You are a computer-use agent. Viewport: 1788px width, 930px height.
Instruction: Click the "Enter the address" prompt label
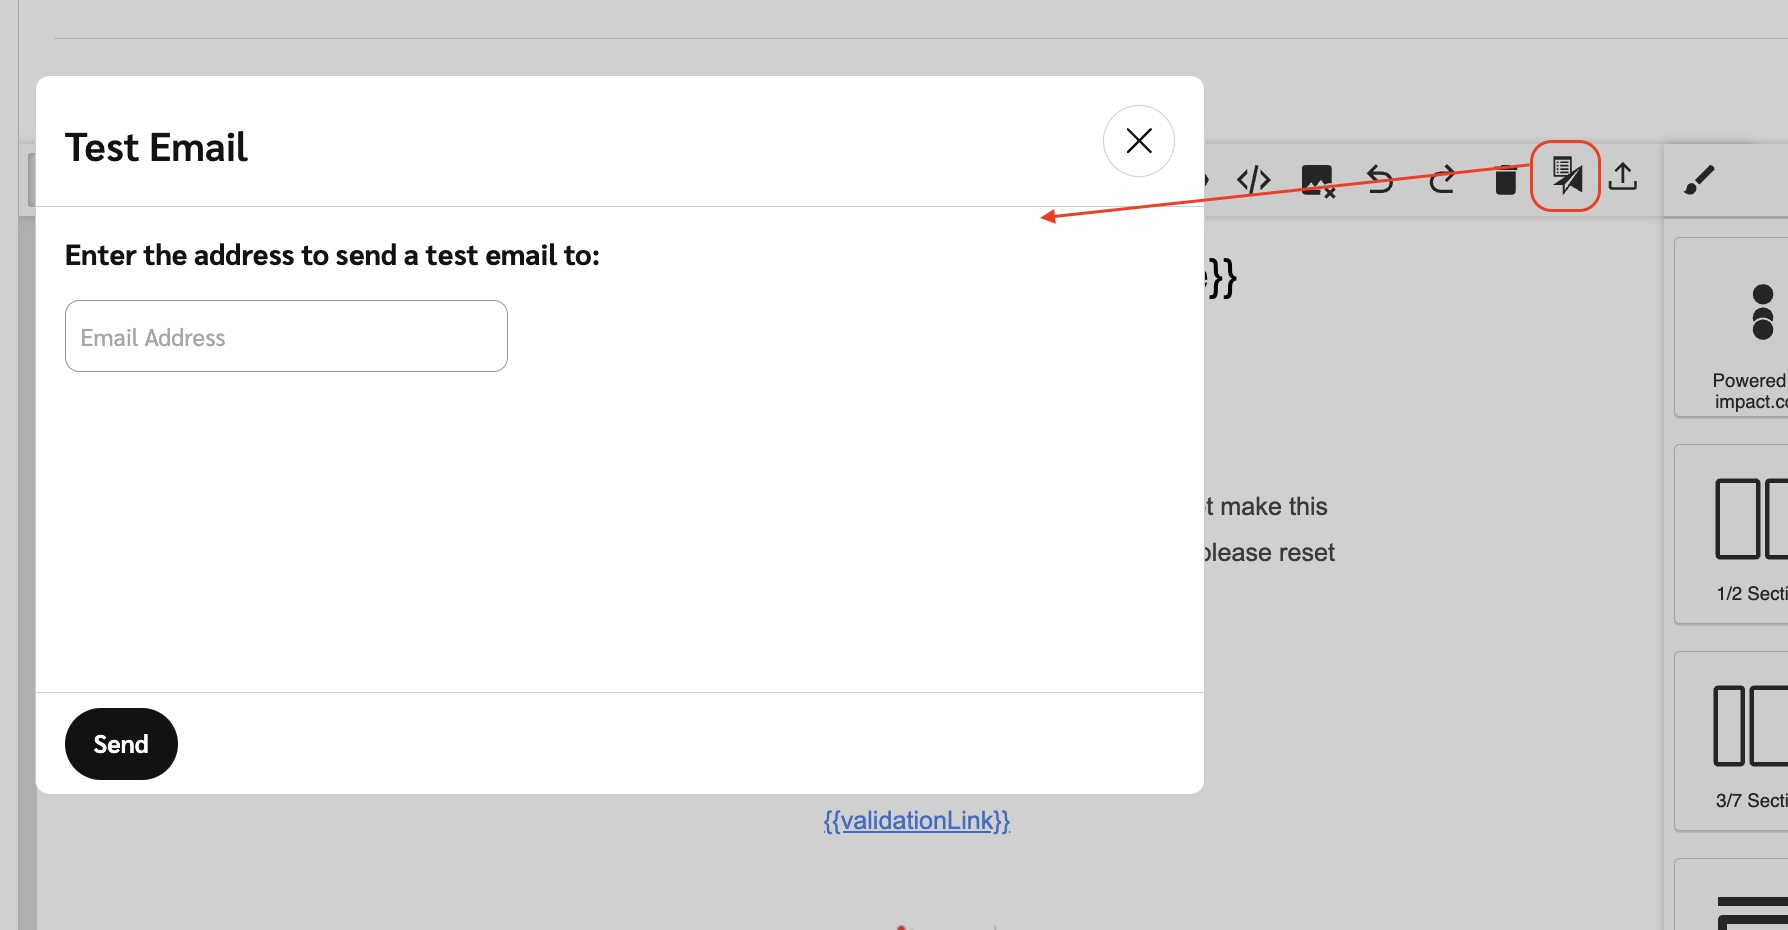[332, 256]
